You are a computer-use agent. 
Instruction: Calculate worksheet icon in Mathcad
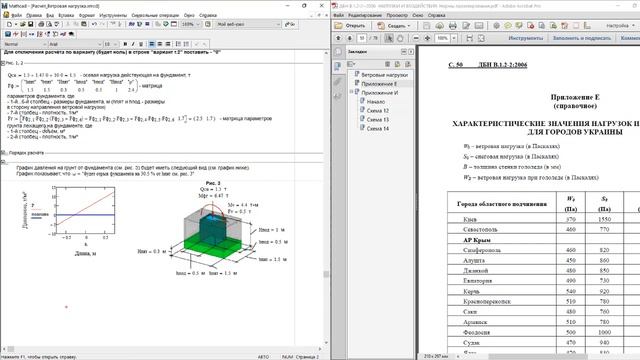click(x=147, y=24)
